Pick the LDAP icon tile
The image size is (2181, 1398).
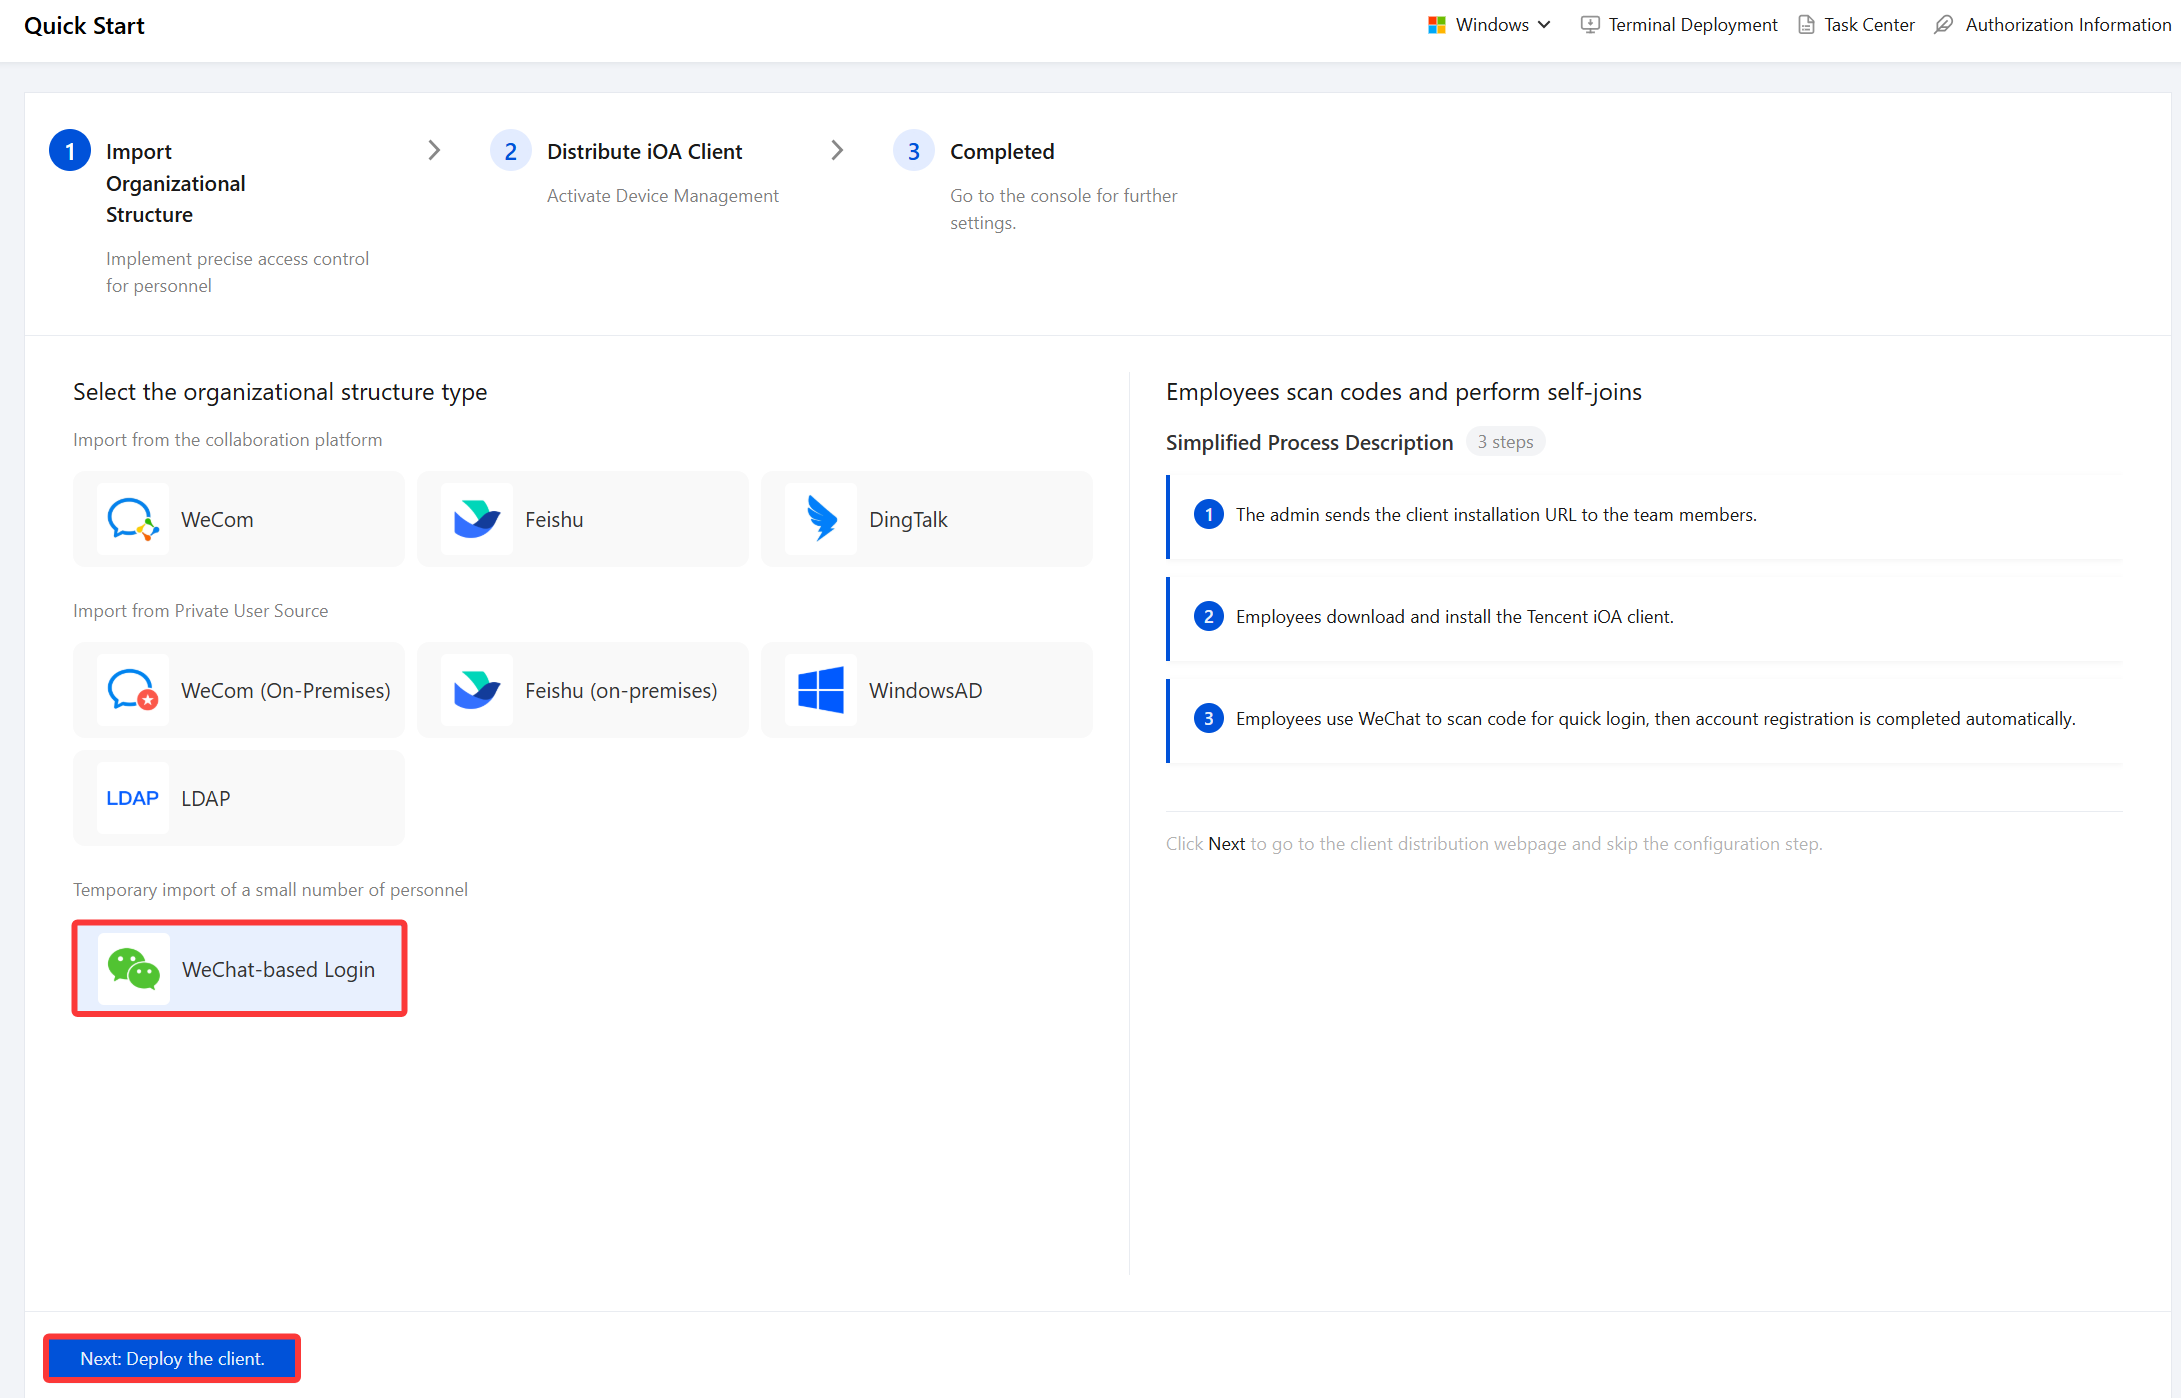[133, 798]
